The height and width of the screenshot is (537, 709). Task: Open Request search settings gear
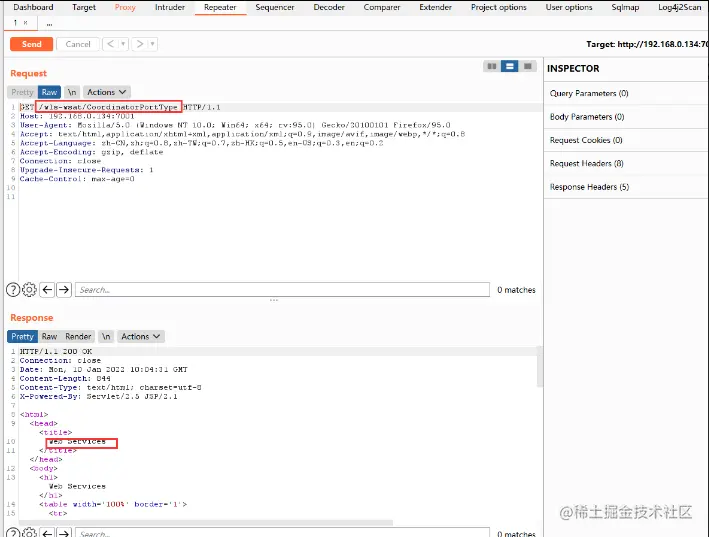coord(29,289)
